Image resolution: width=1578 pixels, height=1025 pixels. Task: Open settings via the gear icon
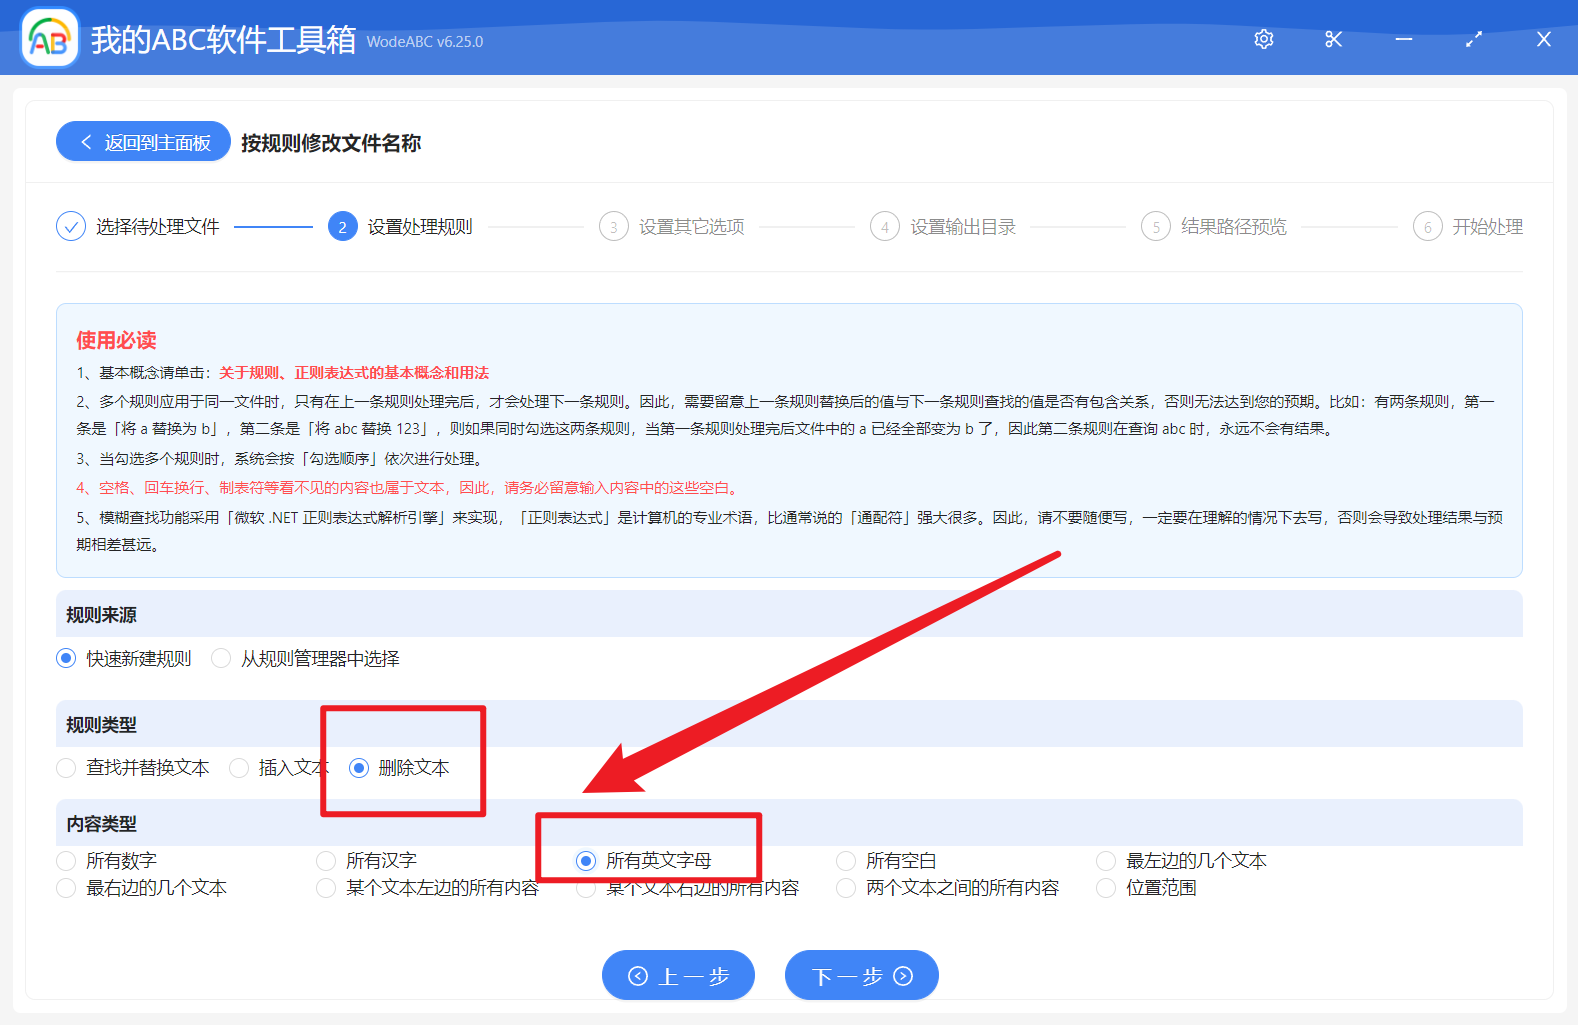coord(1264,39)
